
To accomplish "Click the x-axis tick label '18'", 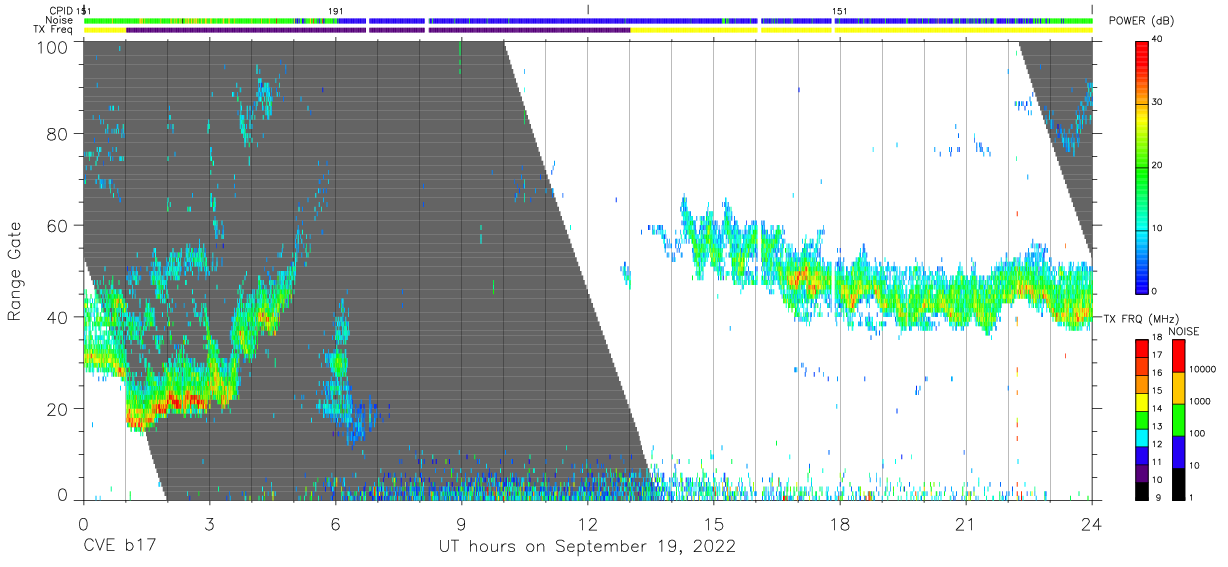I will 840,523.
